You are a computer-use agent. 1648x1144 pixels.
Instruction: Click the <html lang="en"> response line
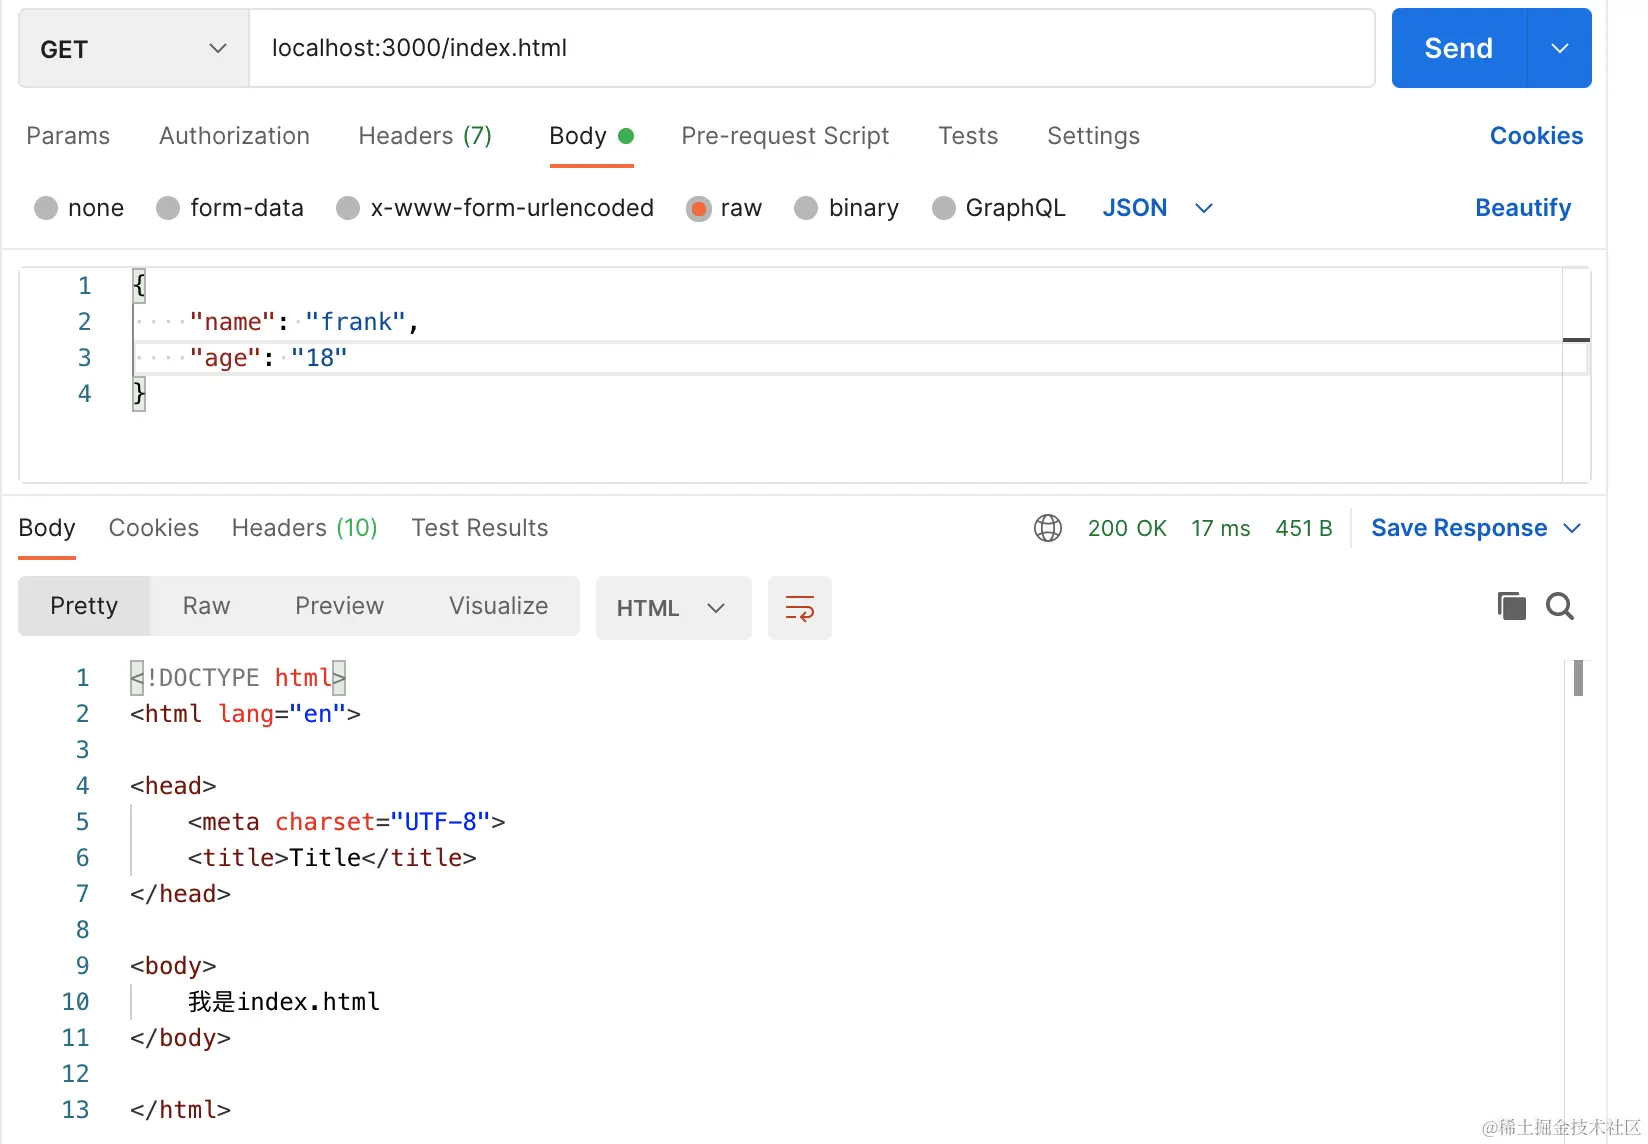tap(245, 714)
